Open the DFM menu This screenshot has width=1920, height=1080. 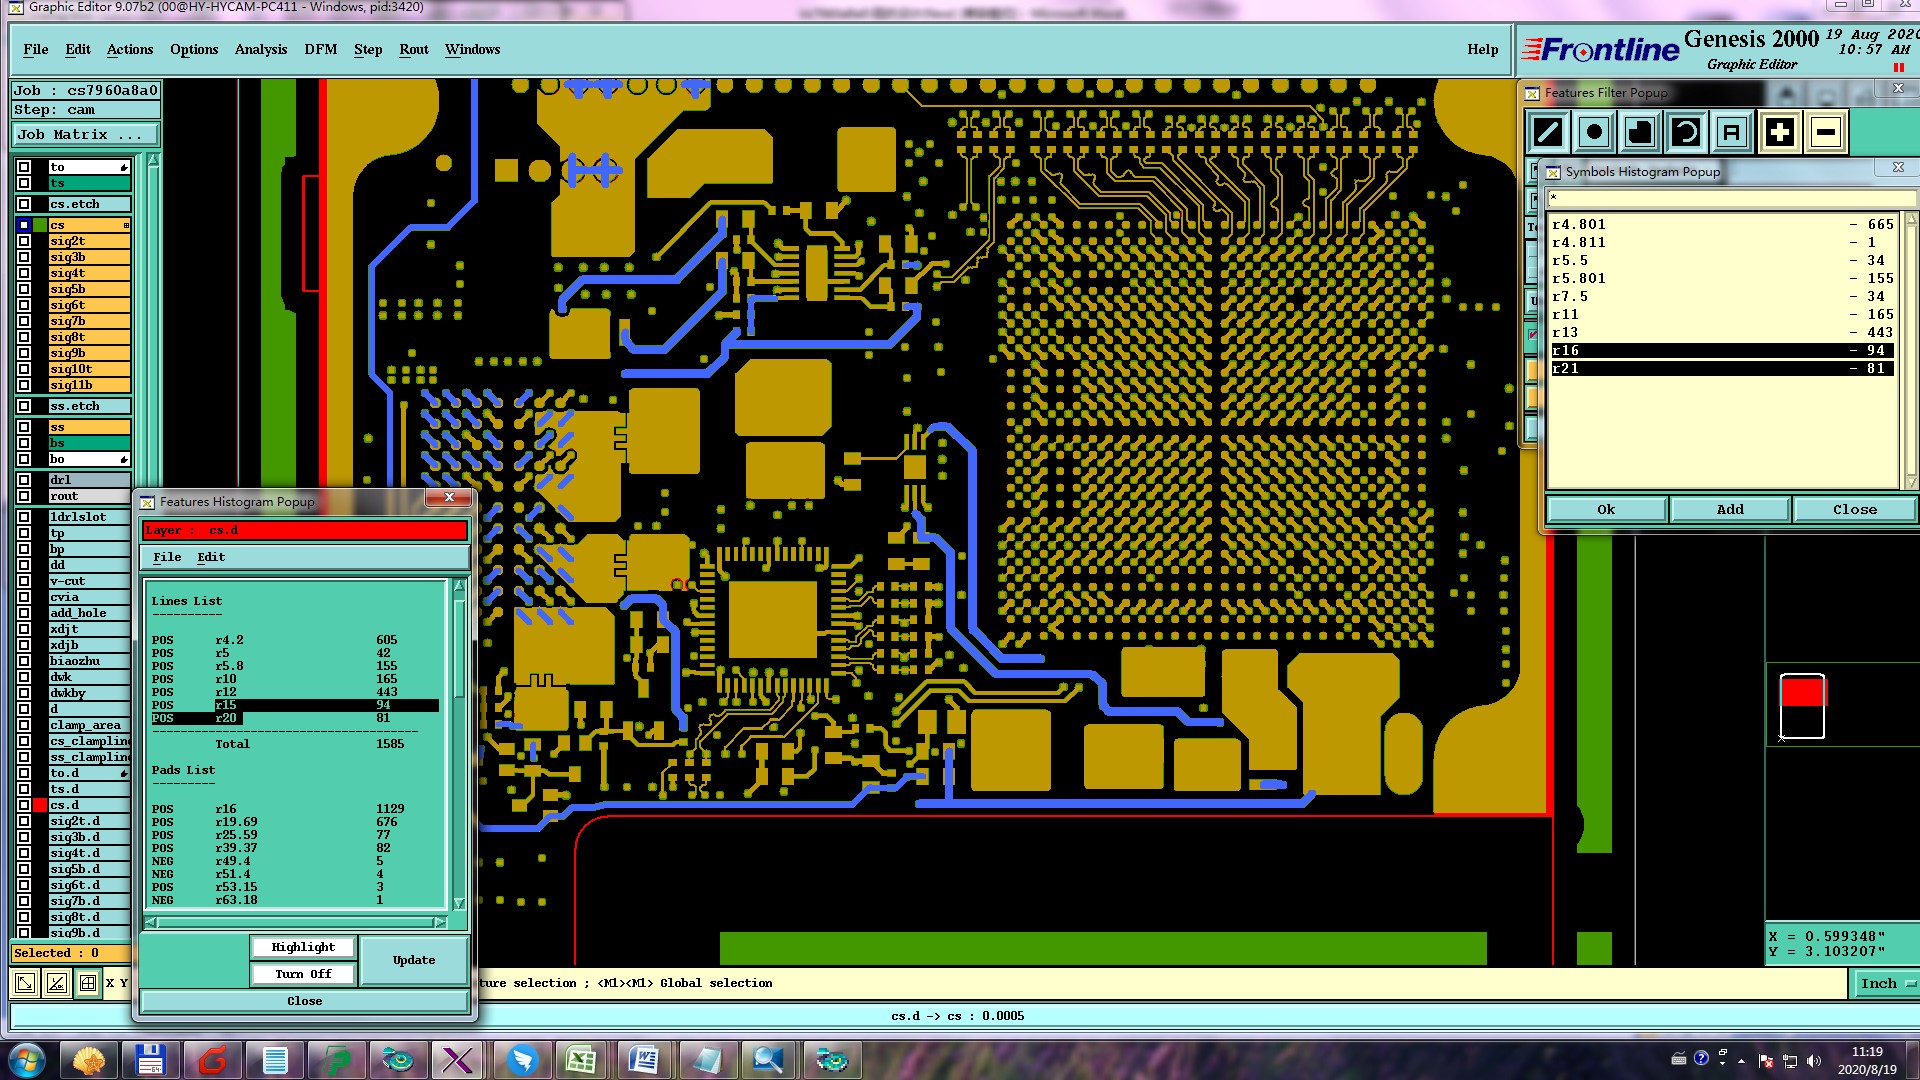[320, 49]
